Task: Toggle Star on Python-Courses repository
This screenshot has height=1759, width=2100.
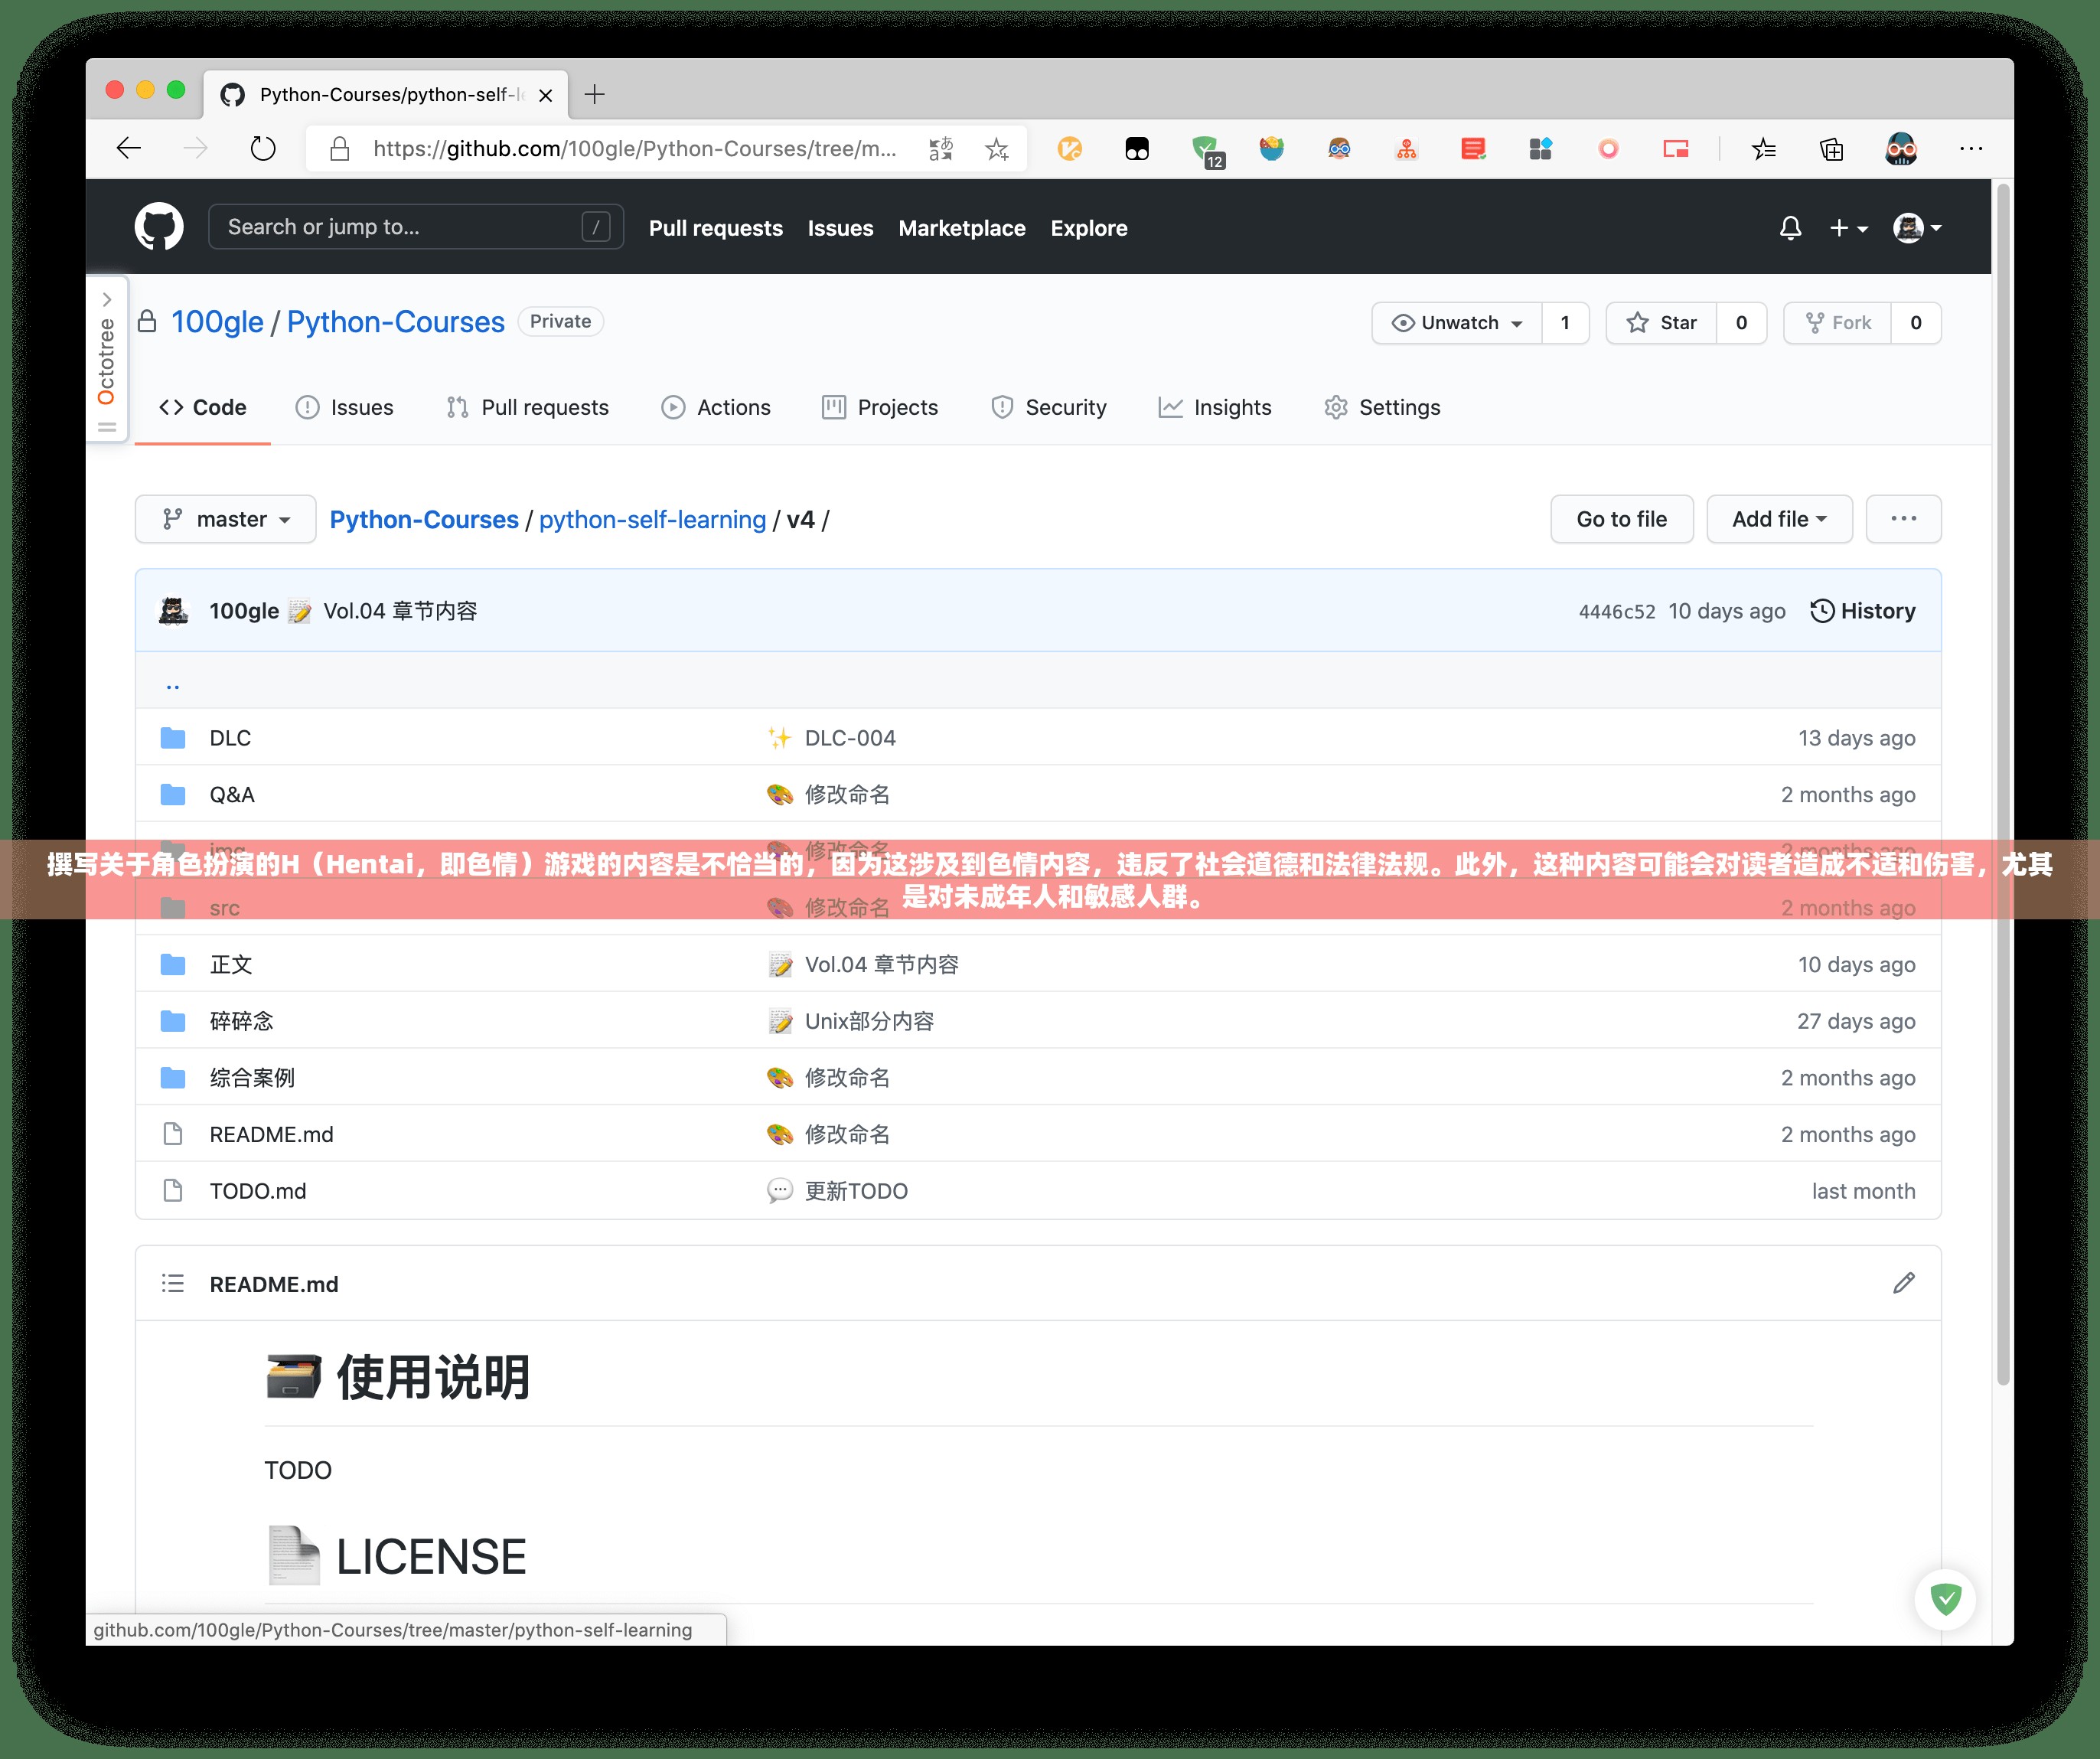Action: [1666, 321]
